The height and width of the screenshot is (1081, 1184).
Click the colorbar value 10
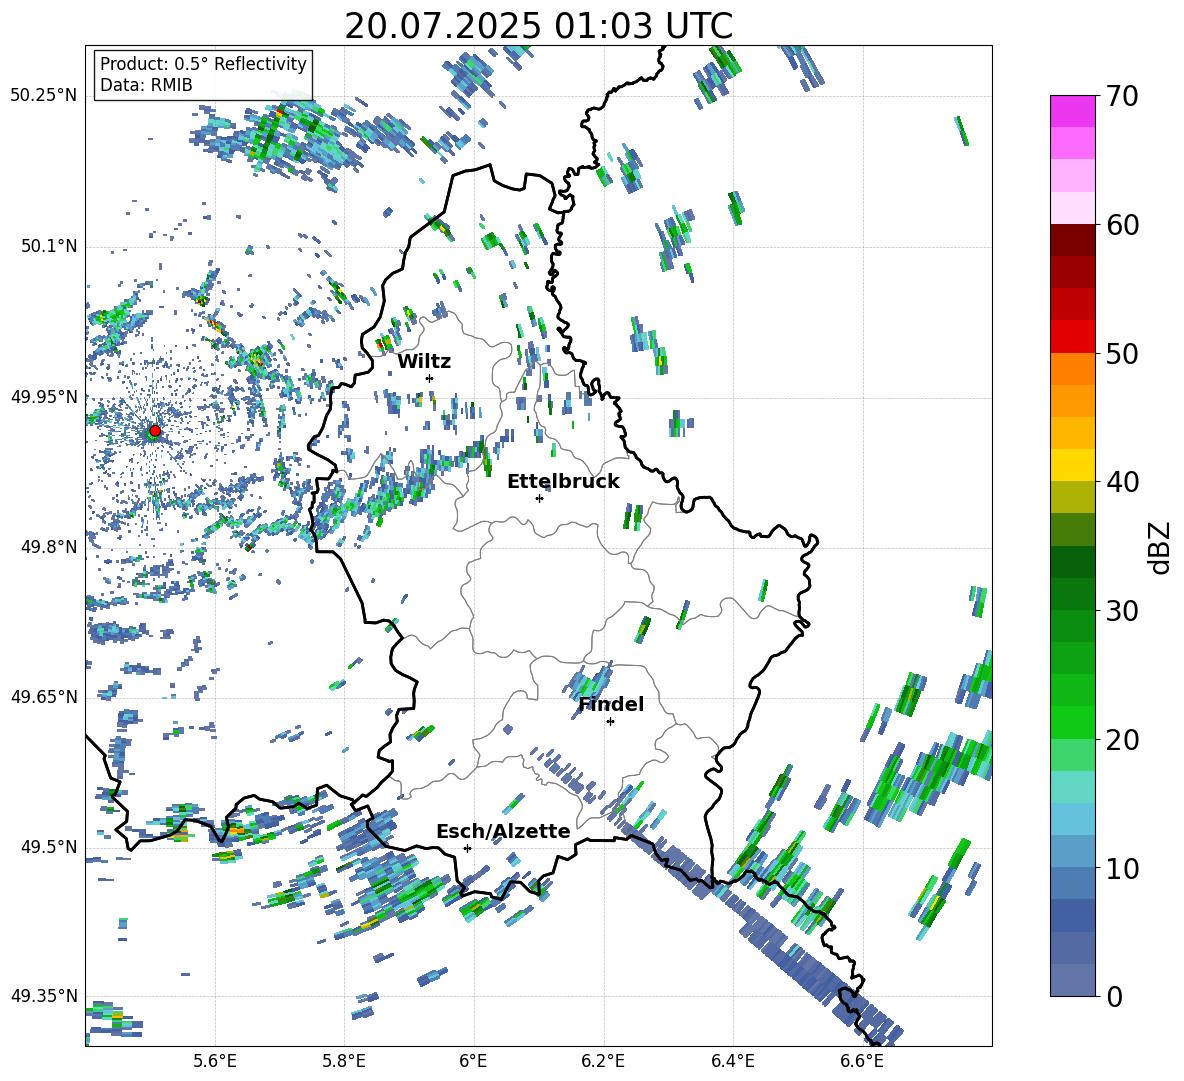click(1122, 868)
